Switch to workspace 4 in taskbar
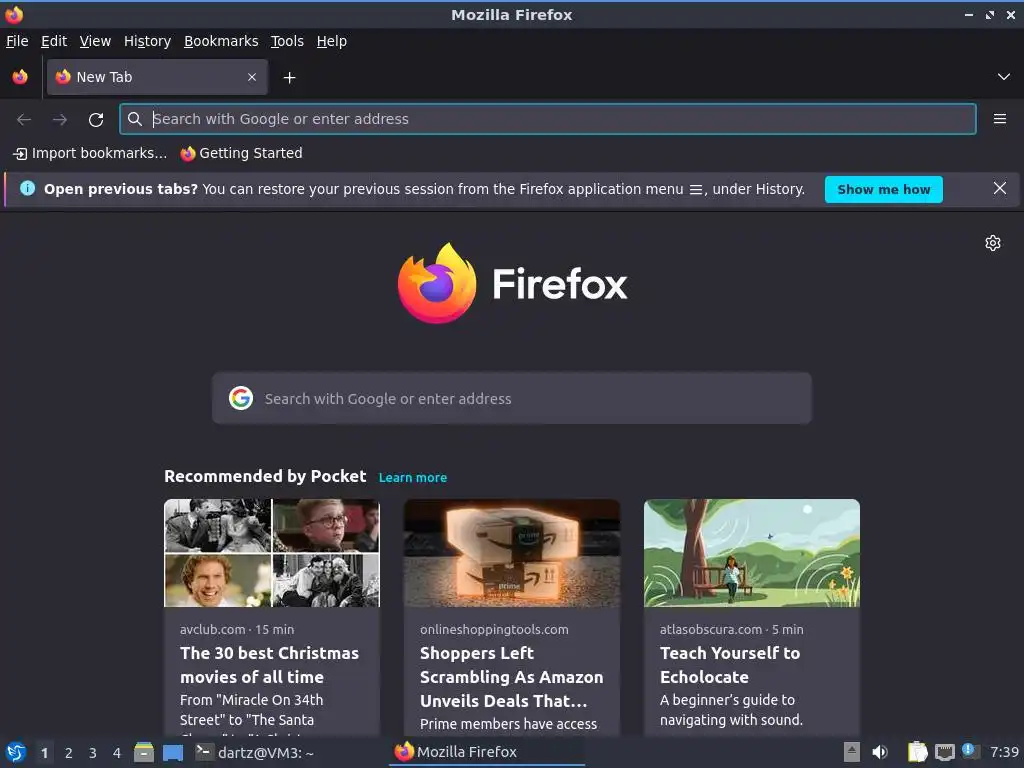This screenshot has width=1024, height=768. 117,753
